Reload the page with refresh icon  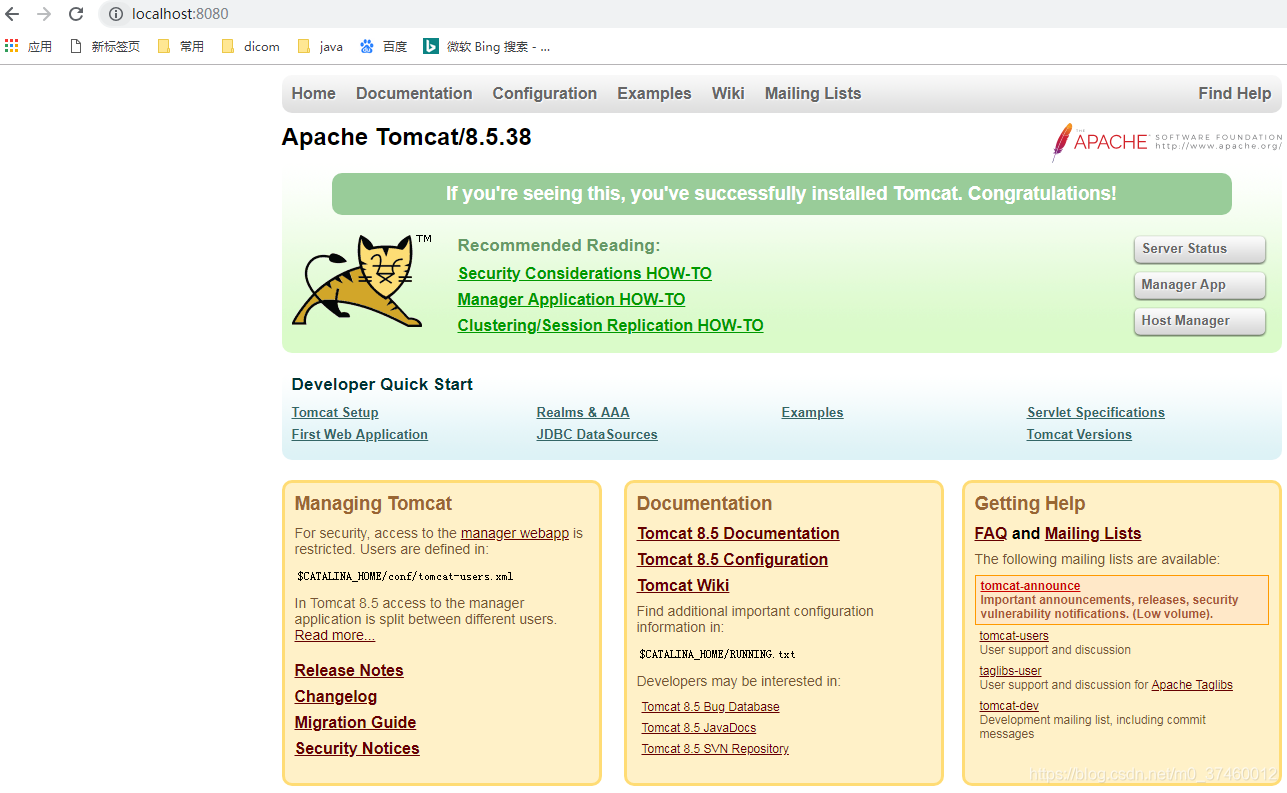pyautogui.click(x=76, y=14)
